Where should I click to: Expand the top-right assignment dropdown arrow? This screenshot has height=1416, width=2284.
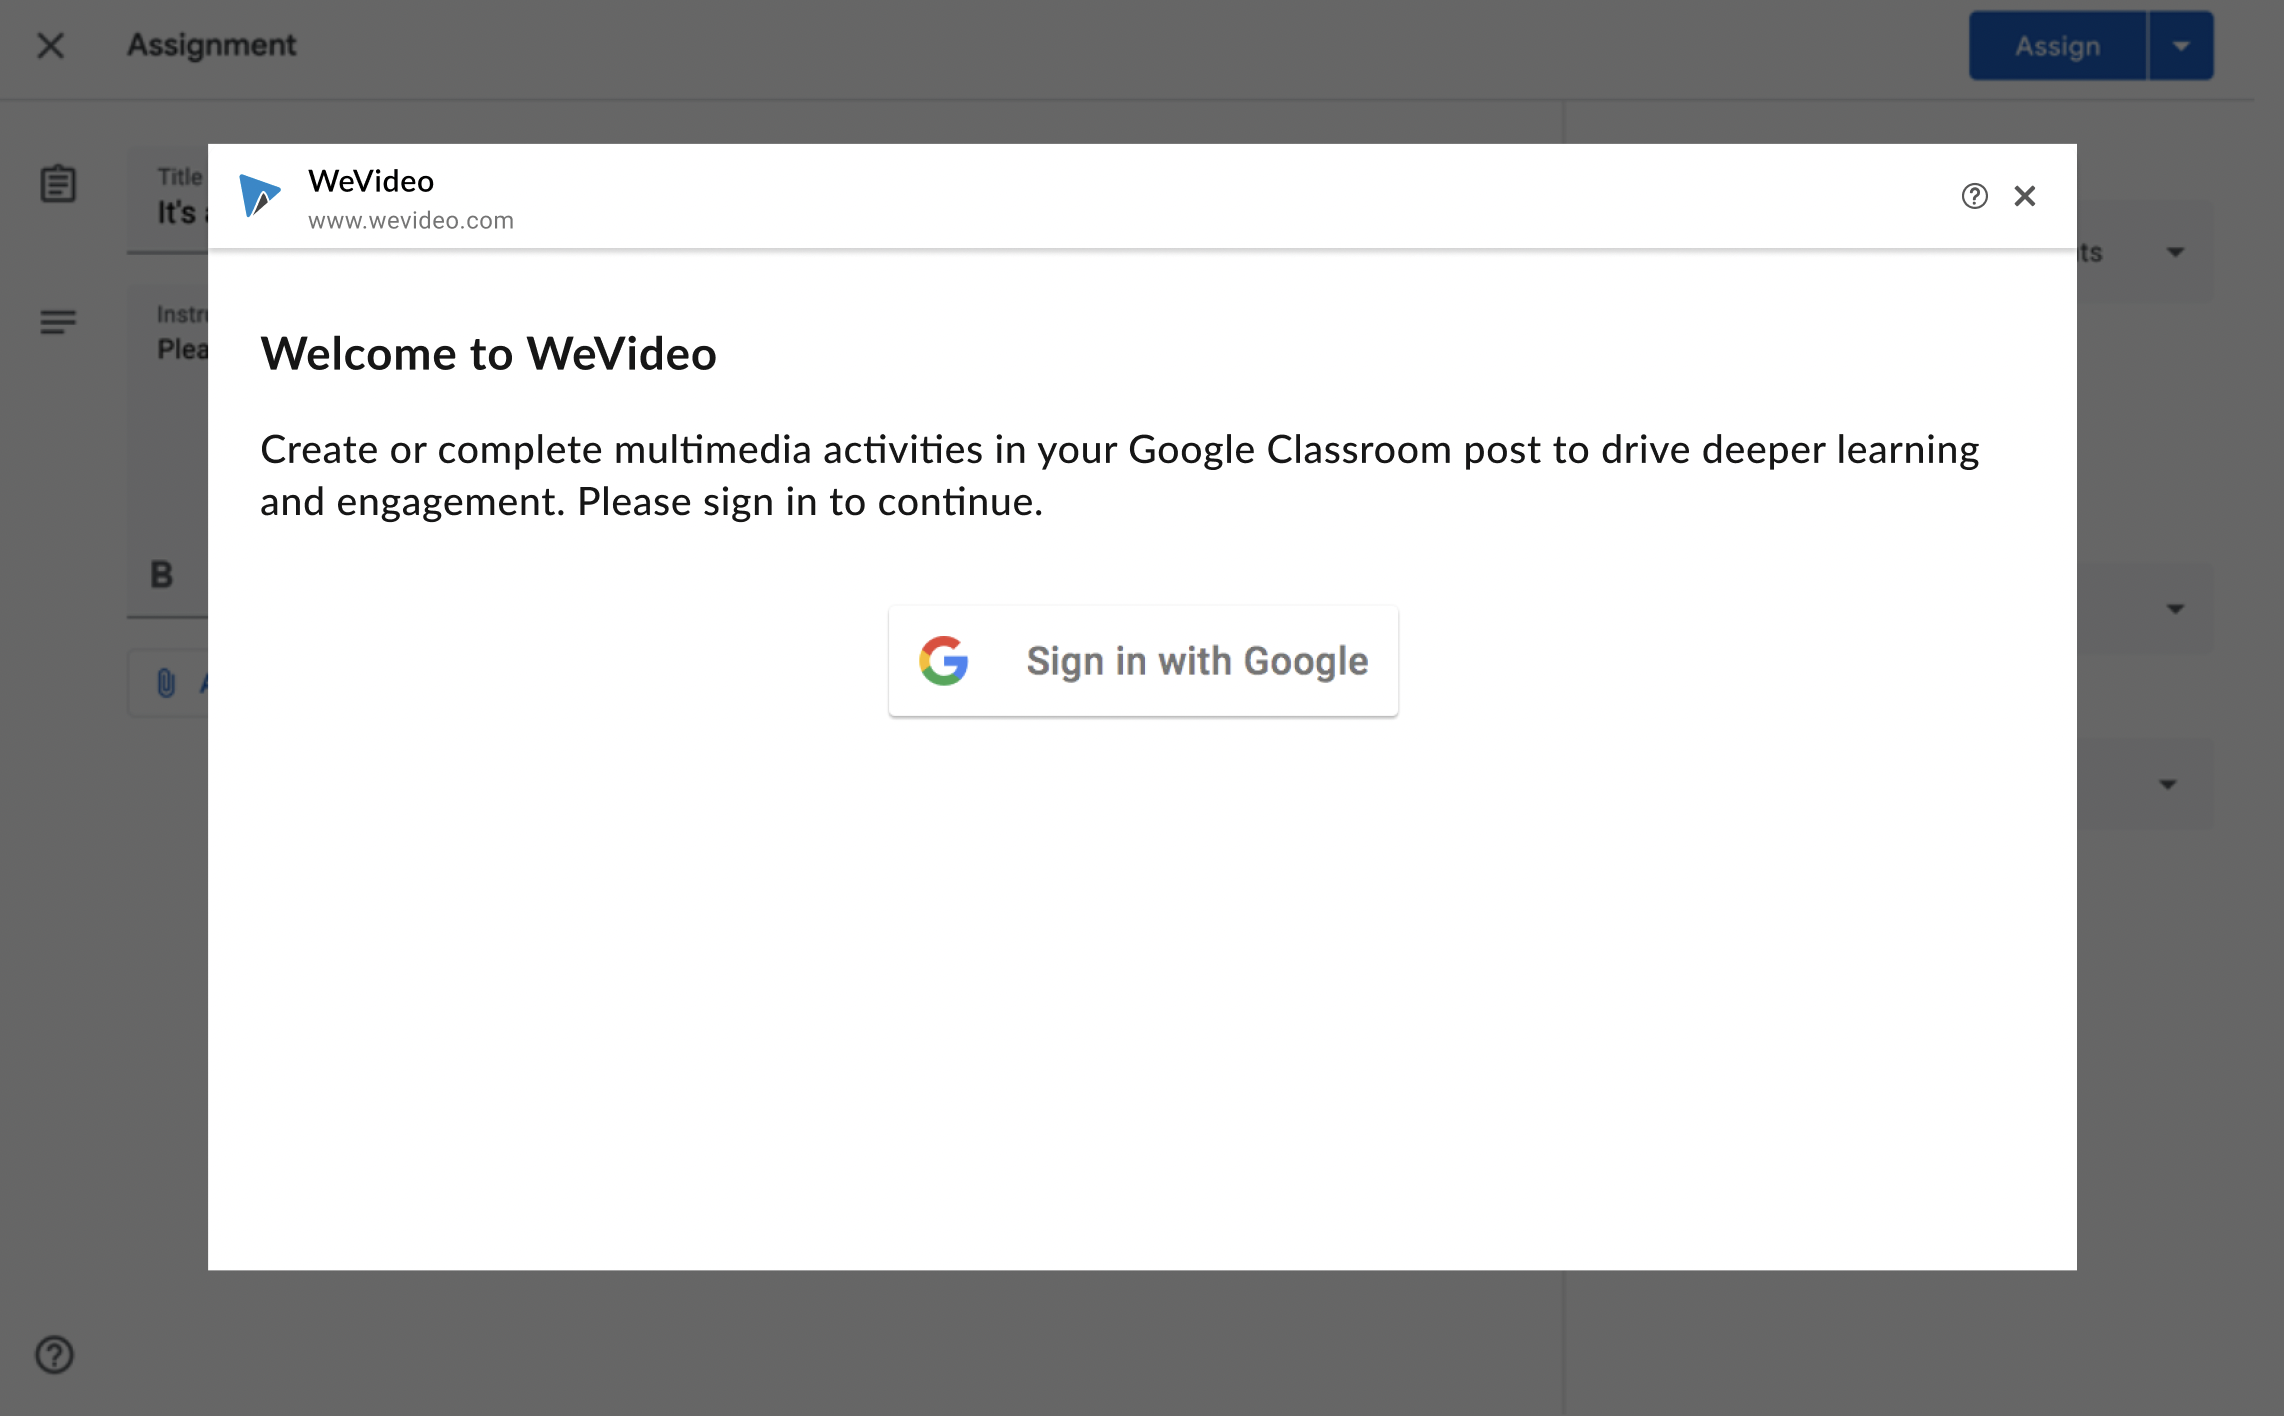tap(2181, 44)
